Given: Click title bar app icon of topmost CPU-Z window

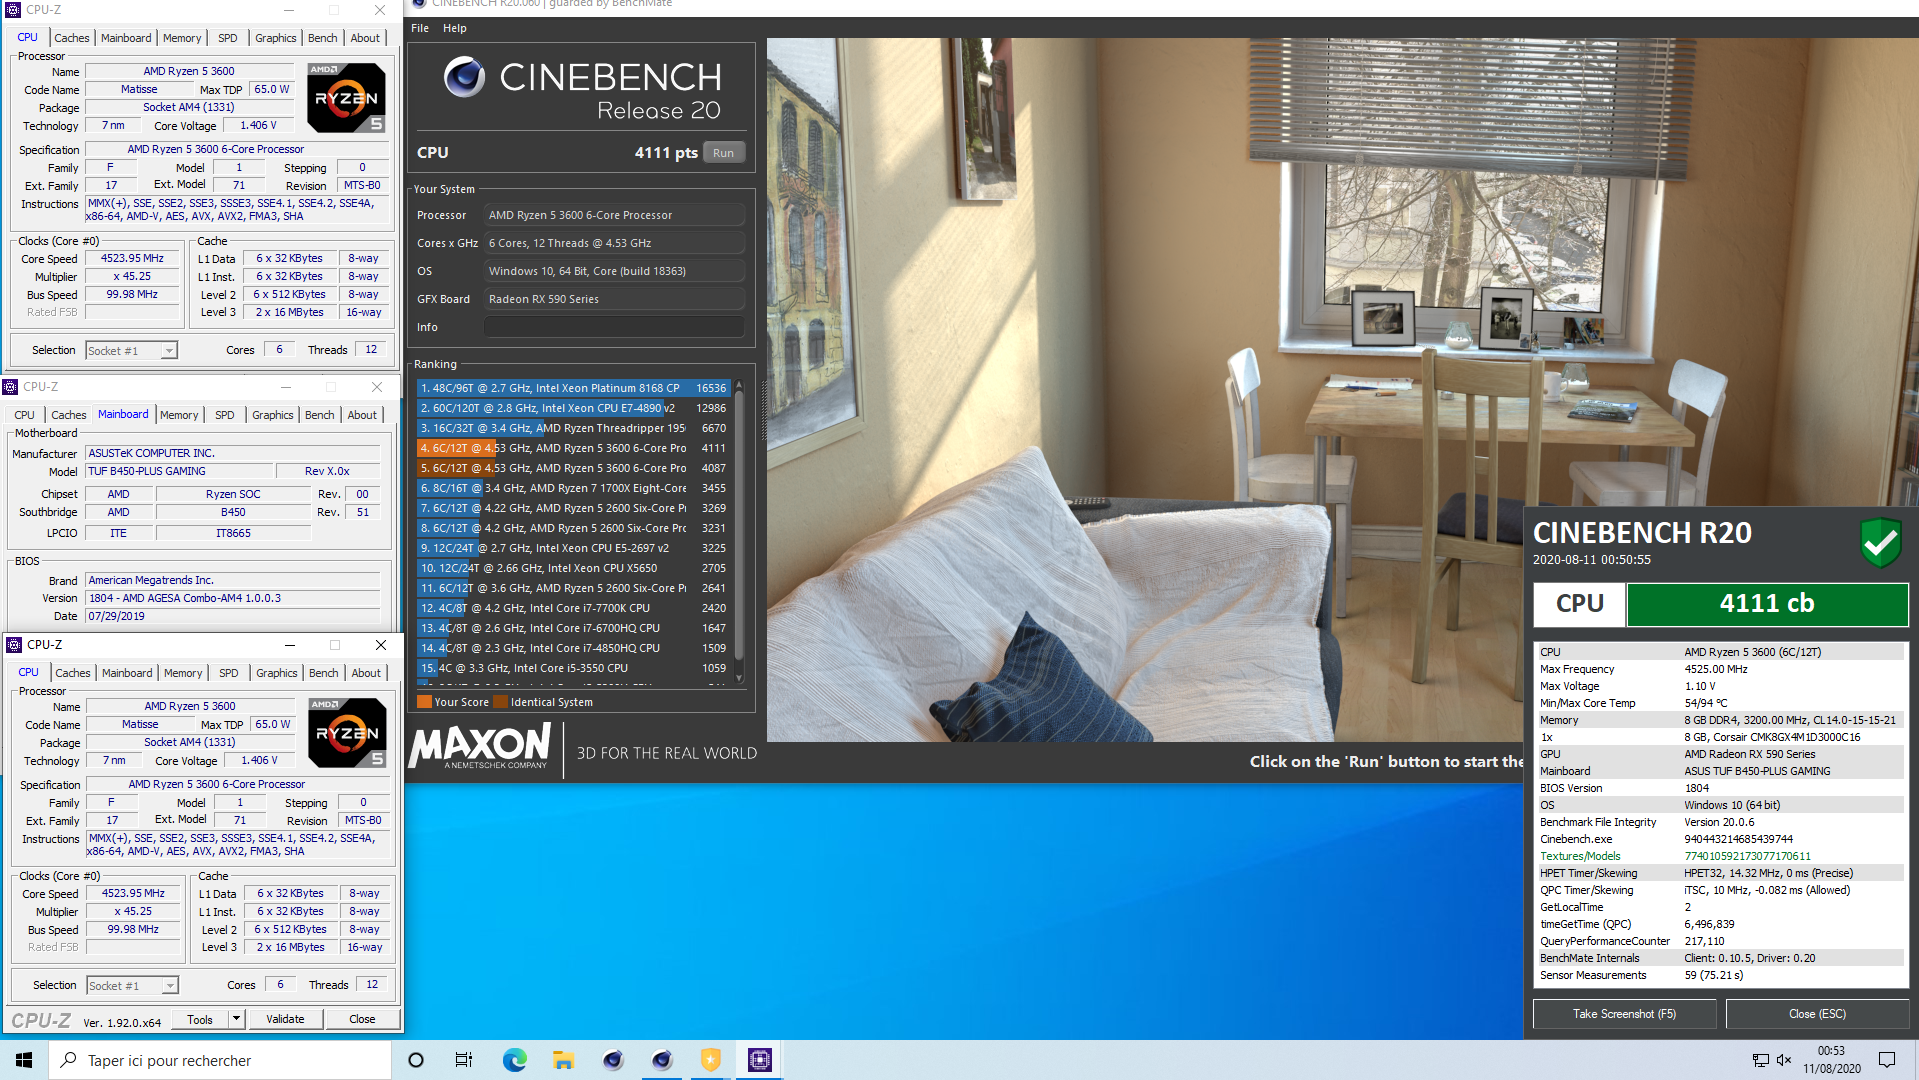Looking at the screenshot, I should 12,10.
